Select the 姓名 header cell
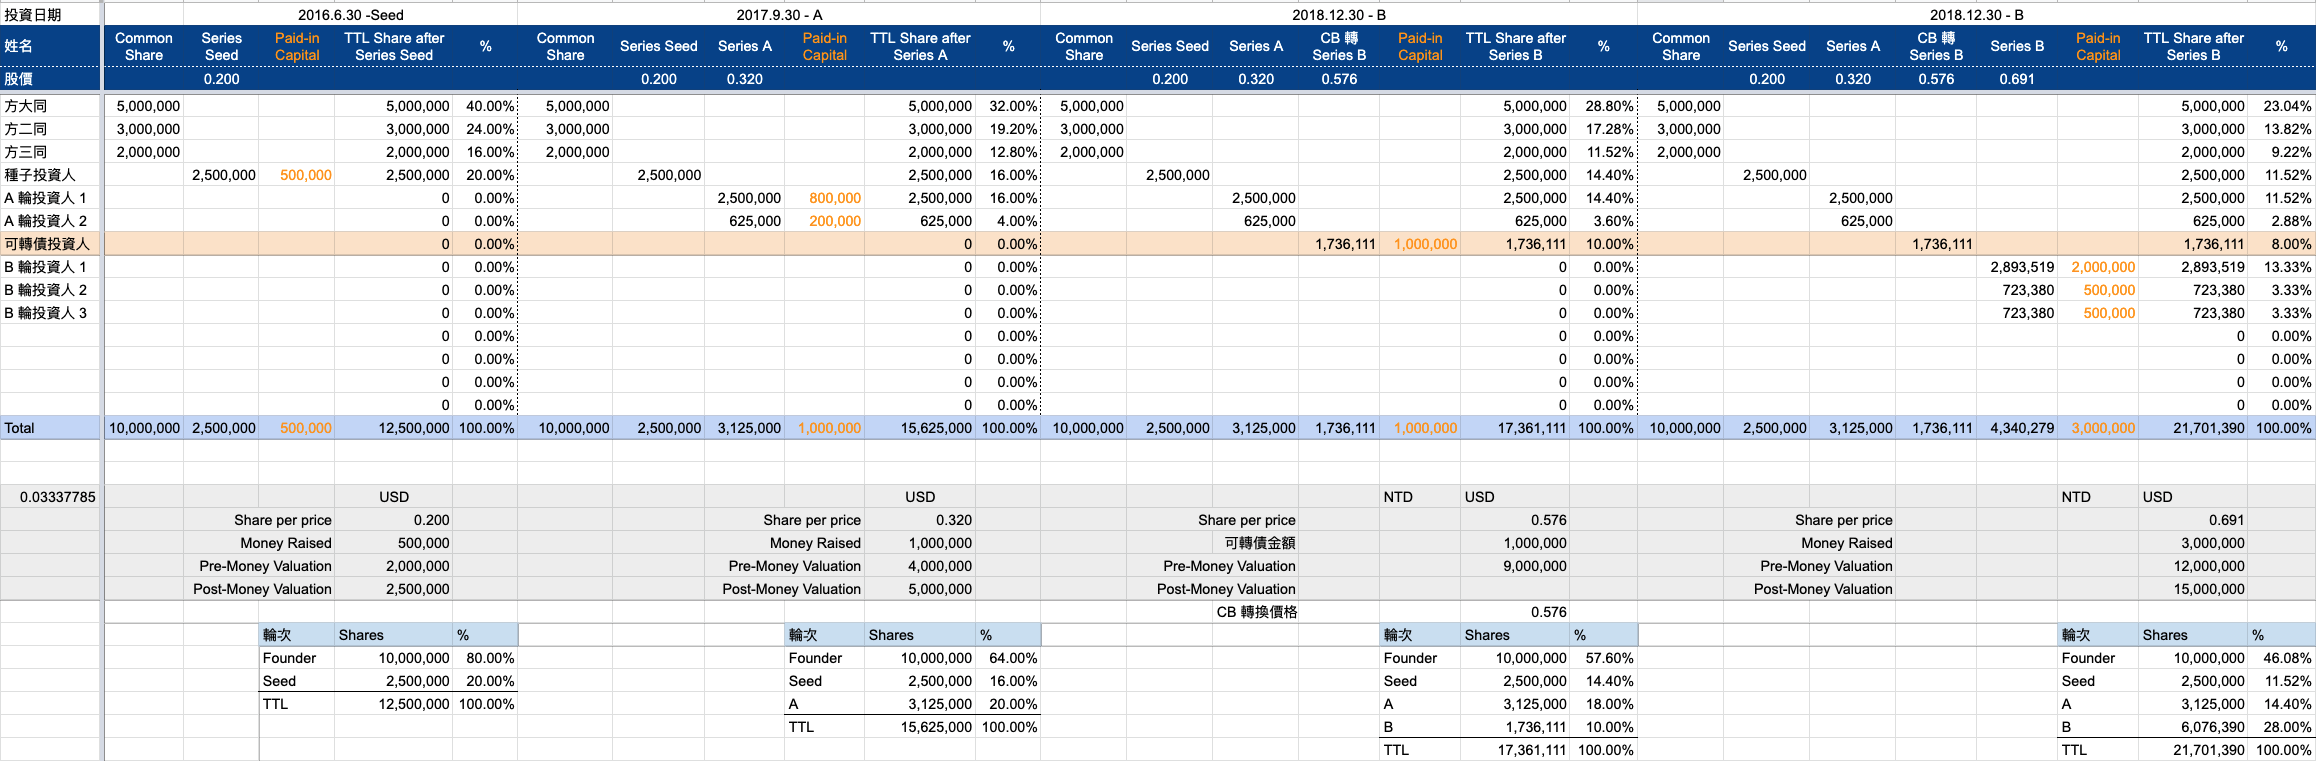 tap(50, 46)
